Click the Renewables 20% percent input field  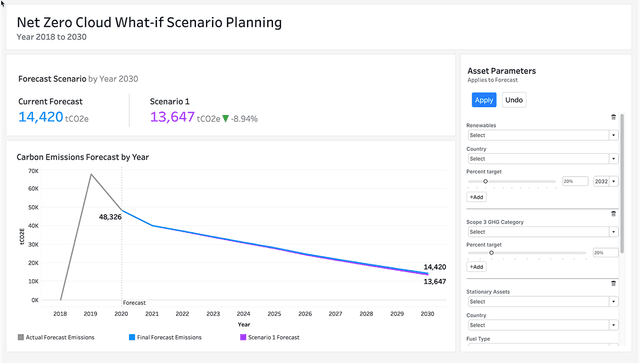tap(575, 181)
